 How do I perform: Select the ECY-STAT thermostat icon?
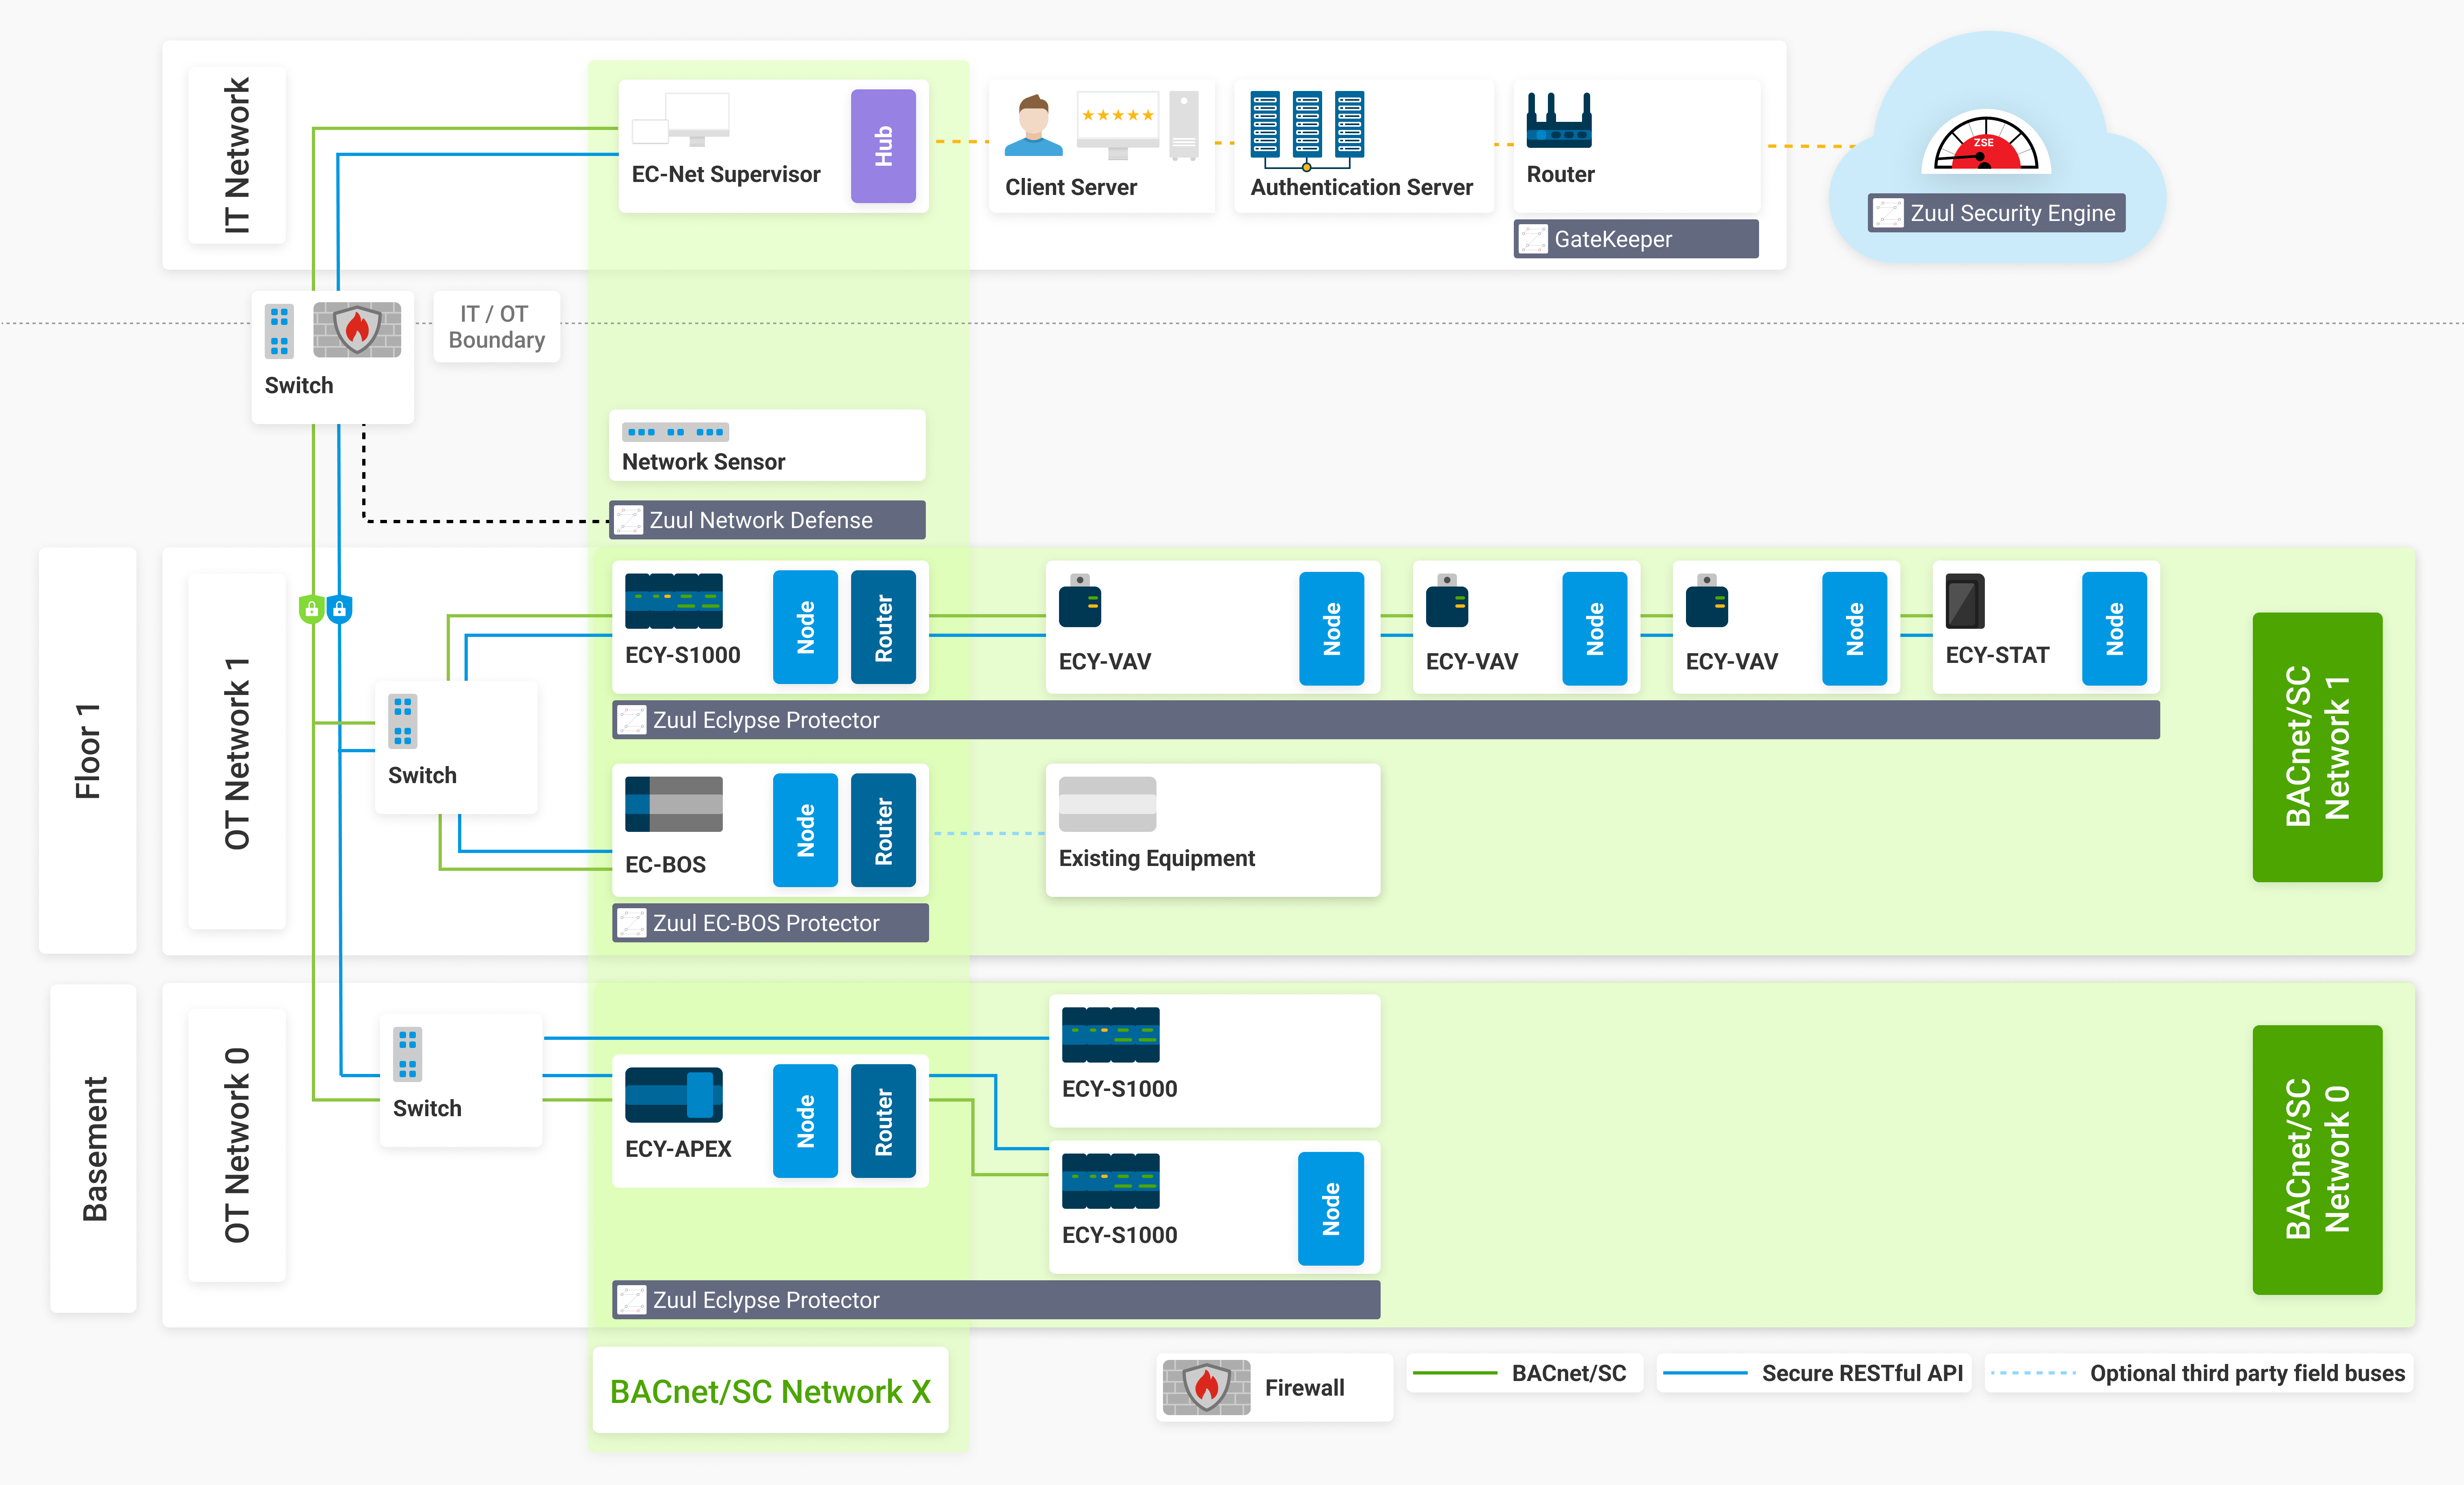click(1965, 601)
